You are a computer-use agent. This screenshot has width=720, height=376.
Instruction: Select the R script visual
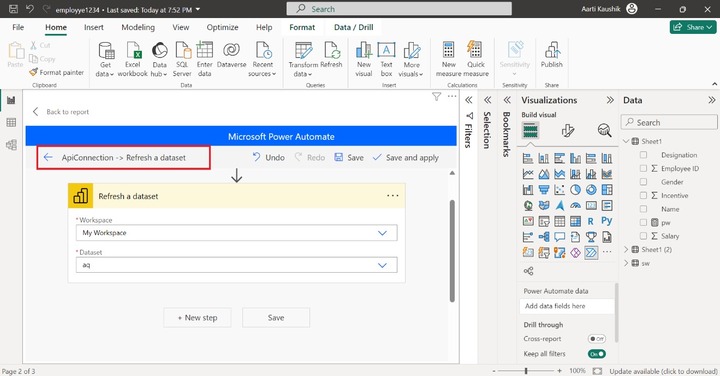(591, 222)
